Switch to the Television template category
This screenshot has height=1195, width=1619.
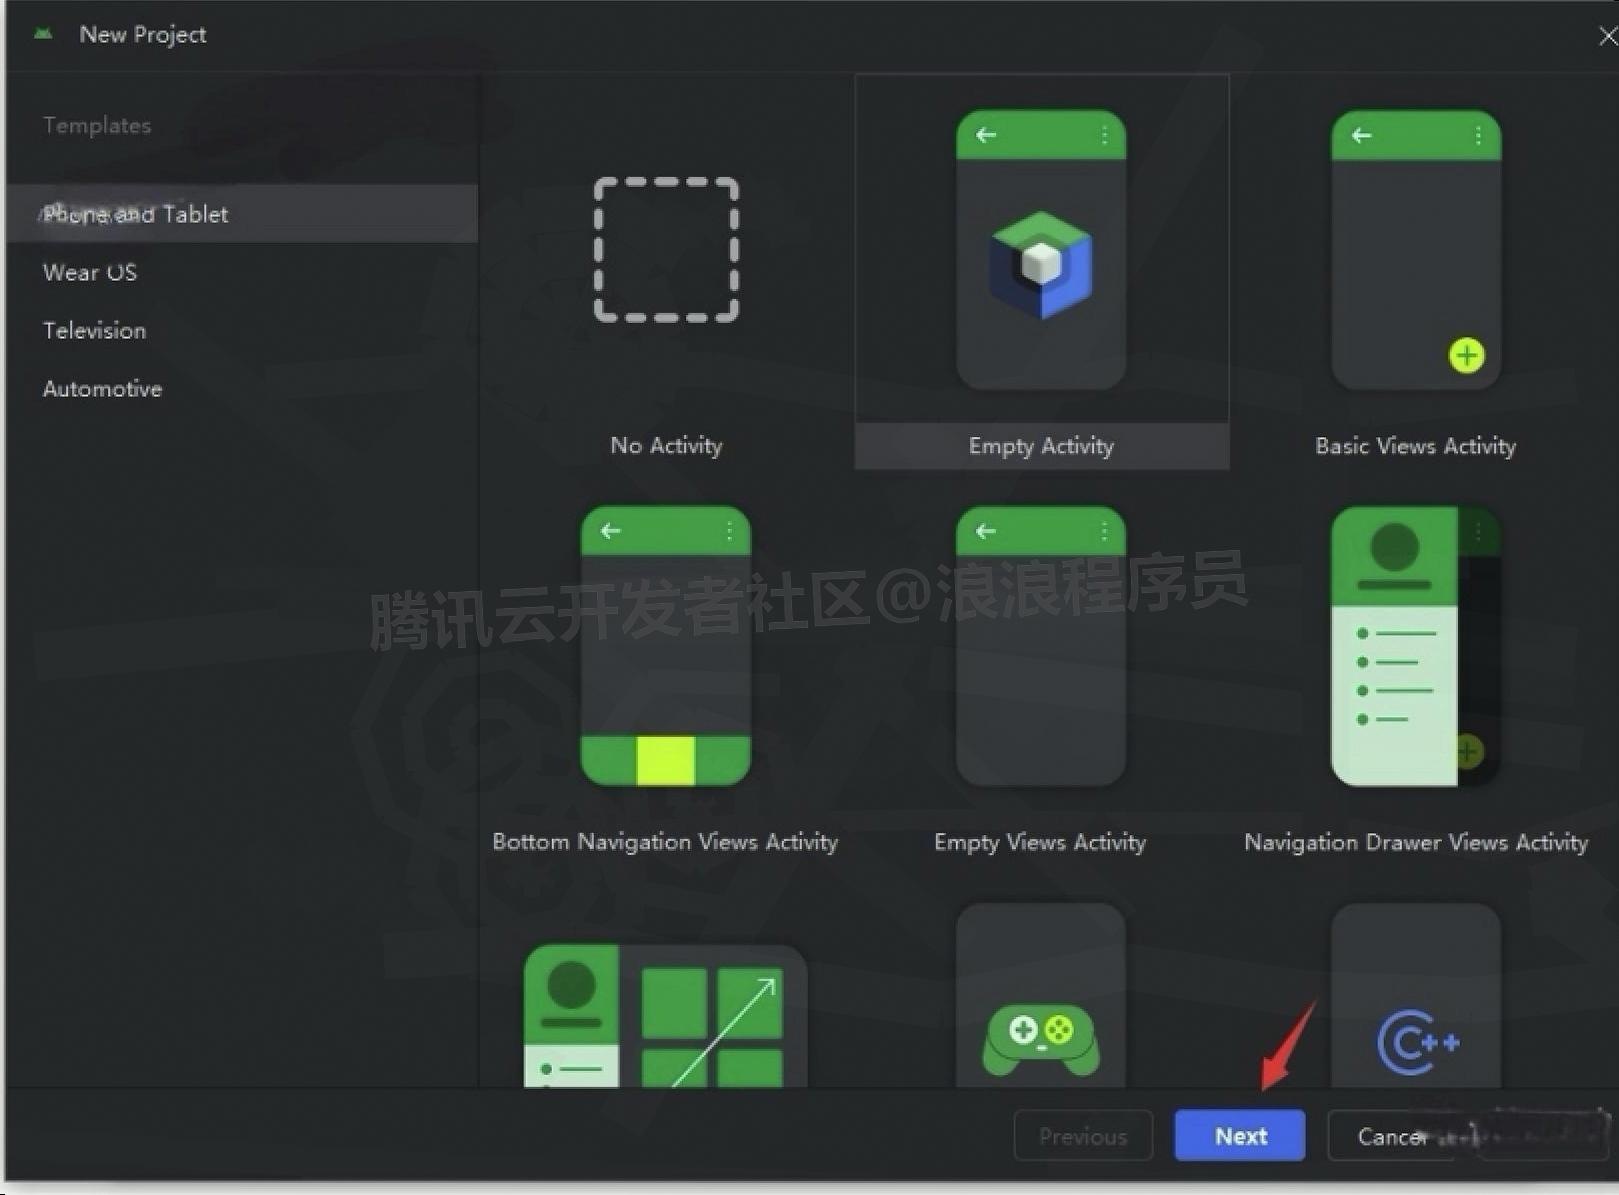(94, 330)
